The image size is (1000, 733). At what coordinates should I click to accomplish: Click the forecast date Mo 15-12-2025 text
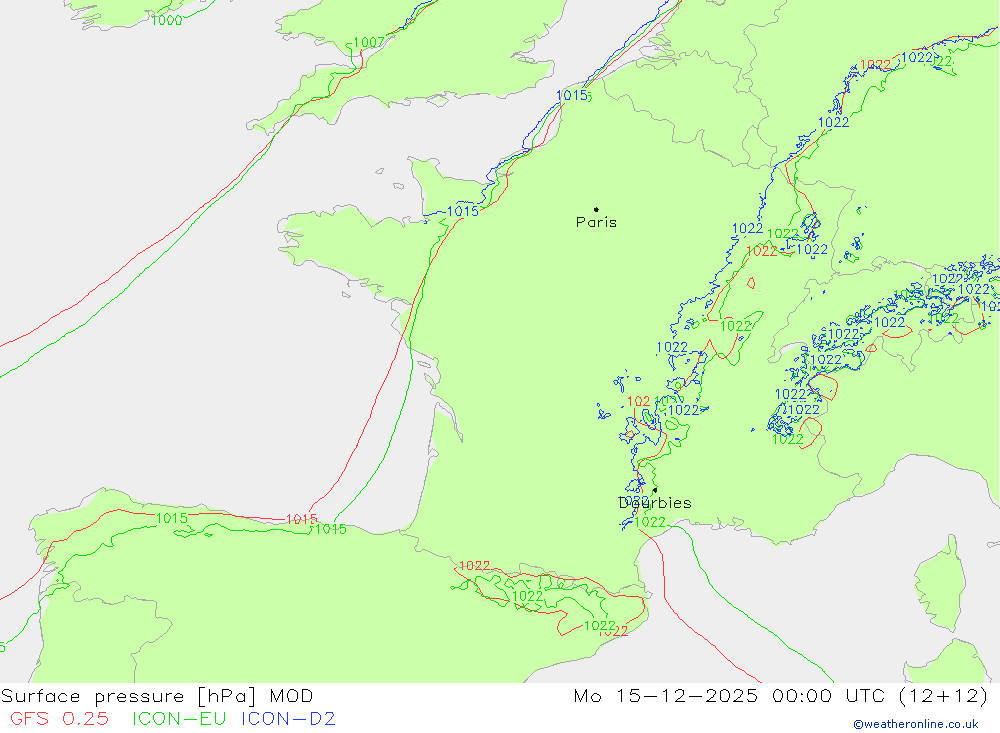666,695
